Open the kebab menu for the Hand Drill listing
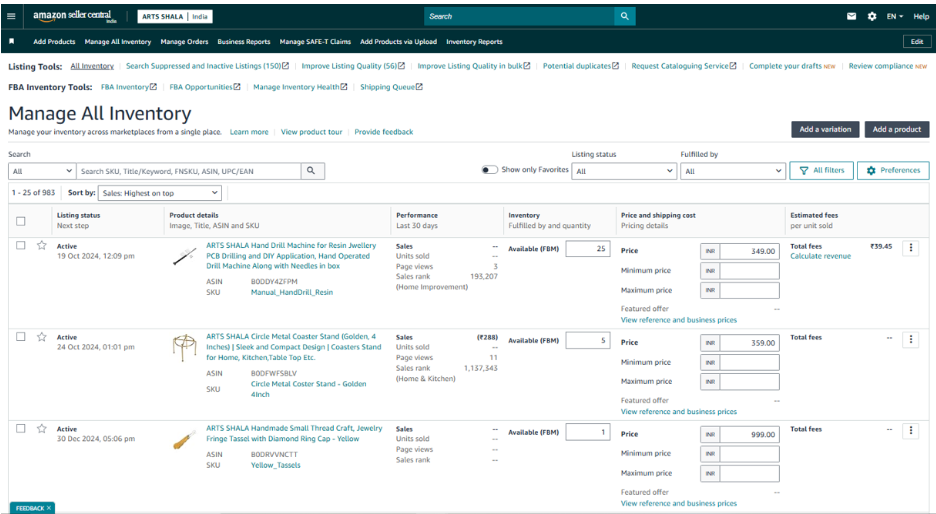The height and width of the screenshot is (514, 936). [910, 248]
